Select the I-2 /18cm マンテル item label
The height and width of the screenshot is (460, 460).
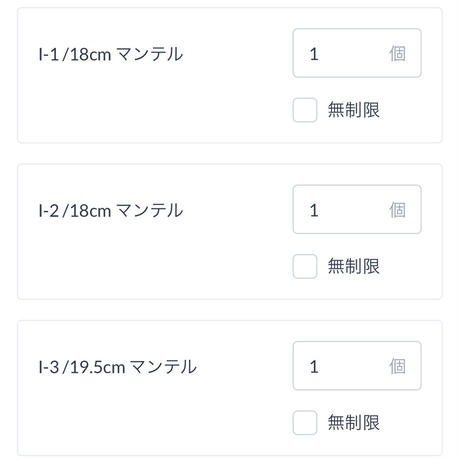click(x=111, y=210)
